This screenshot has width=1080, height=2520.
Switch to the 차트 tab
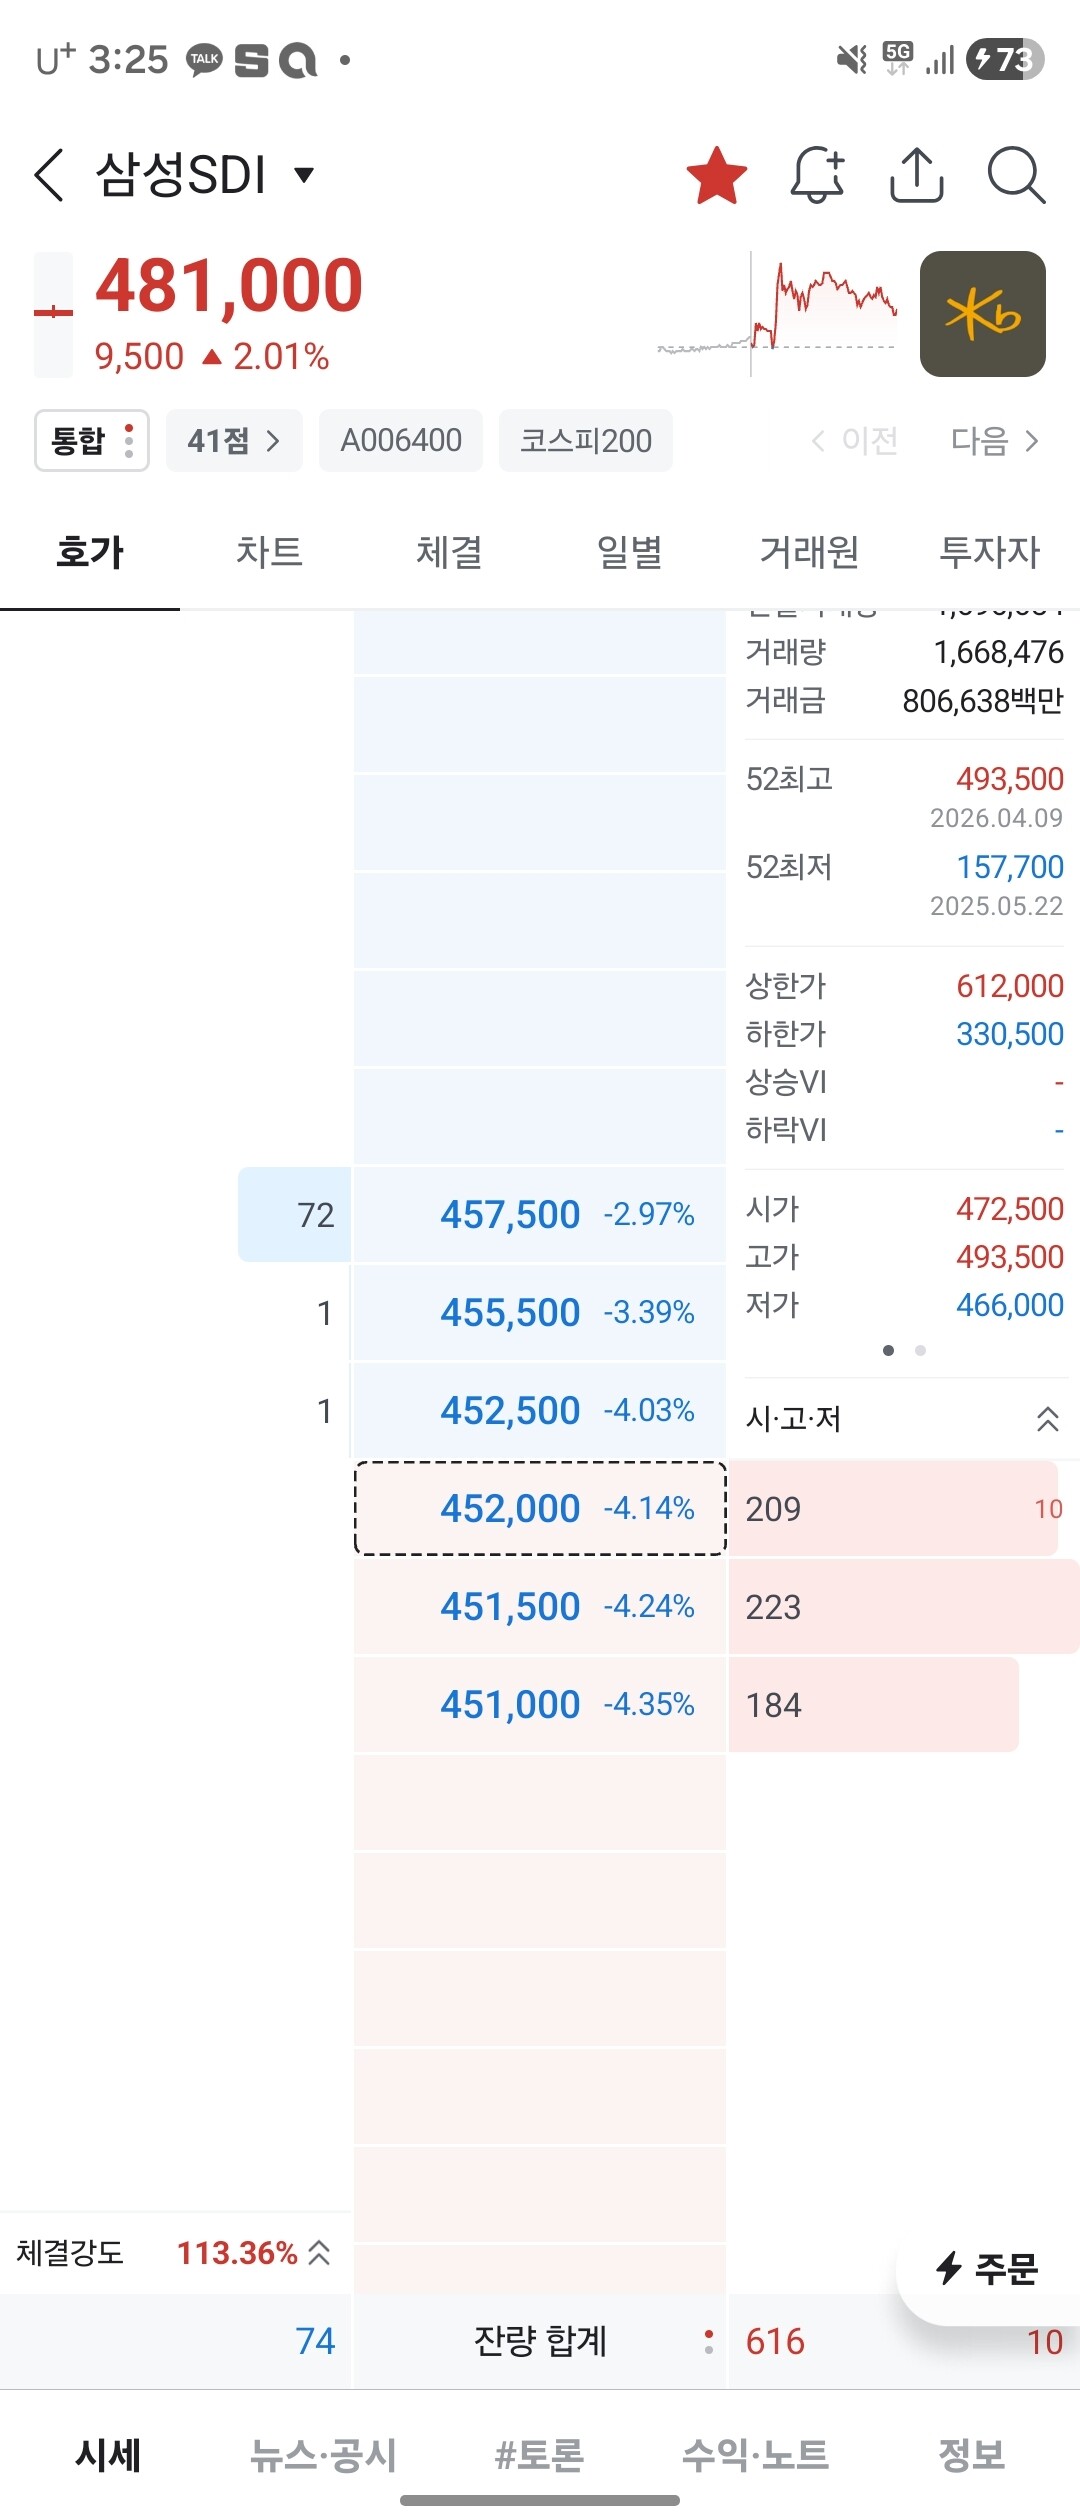click(x=269, y=552)
